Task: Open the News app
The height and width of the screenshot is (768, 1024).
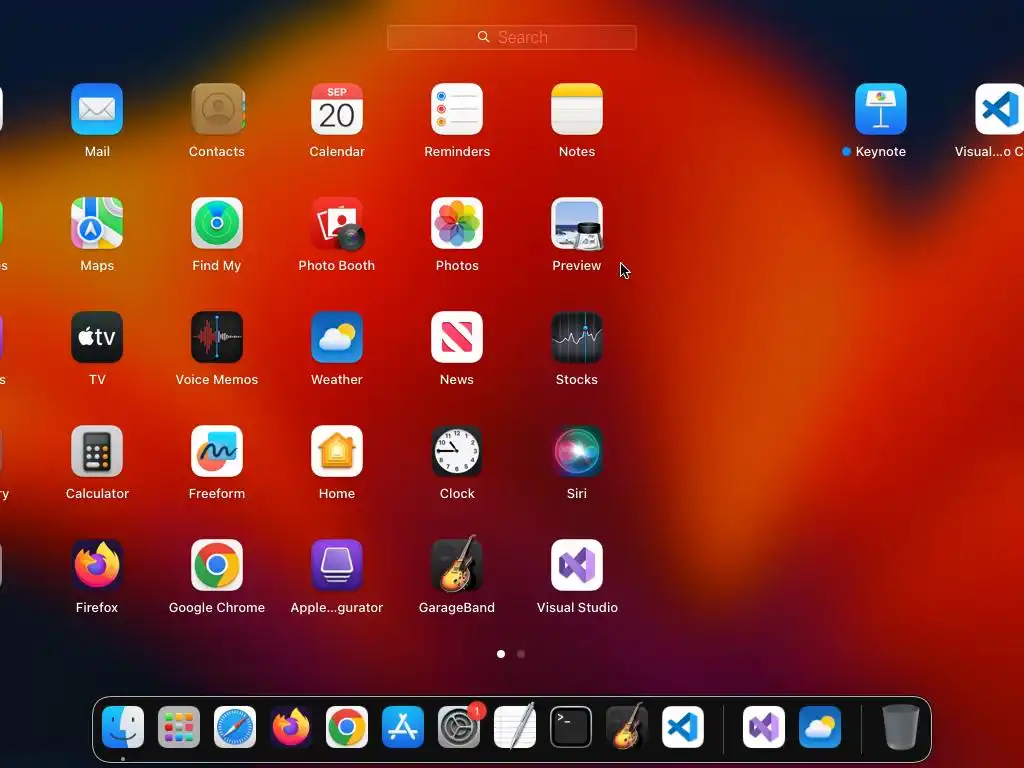Action: point(456,337)
